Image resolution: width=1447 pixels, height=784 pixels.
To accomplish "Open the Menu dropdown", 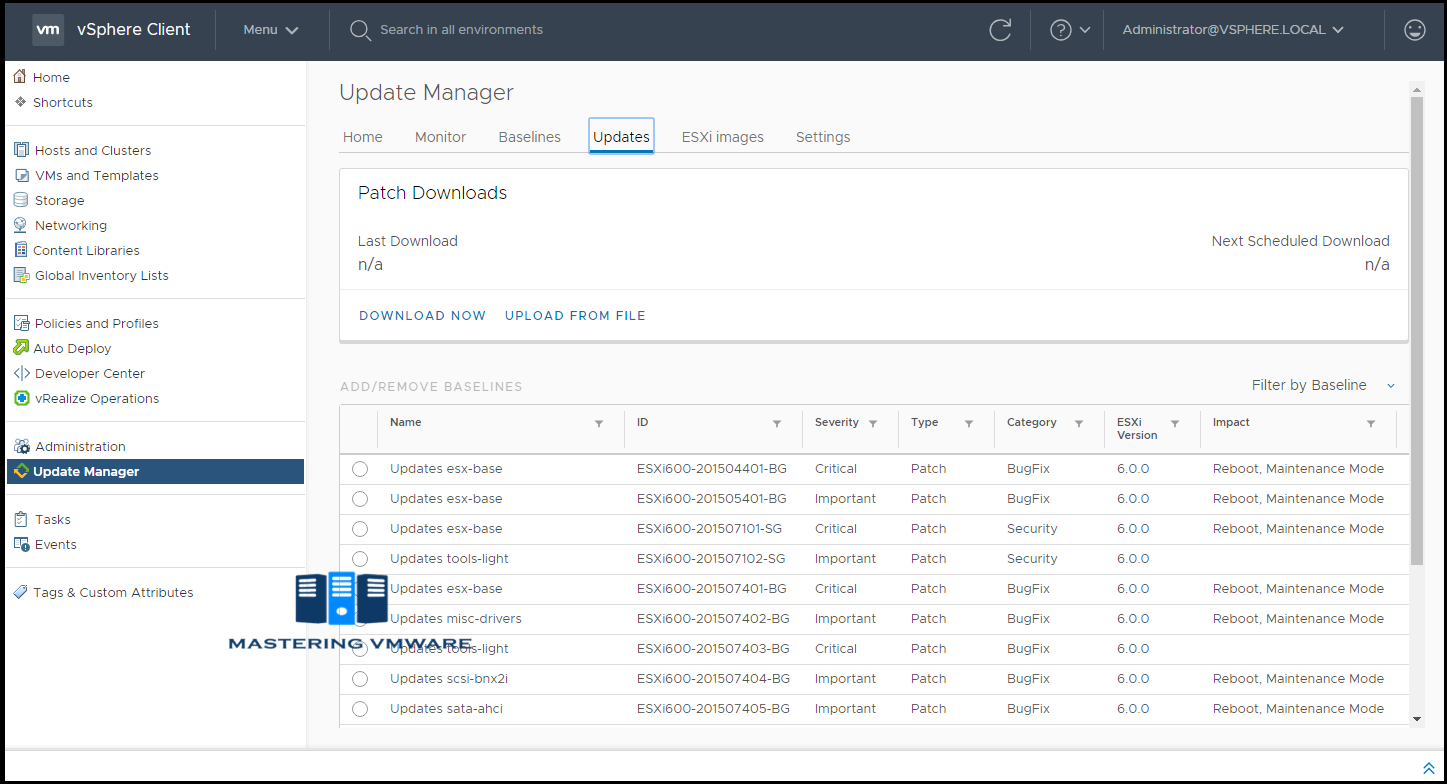I will coord(271,30).
